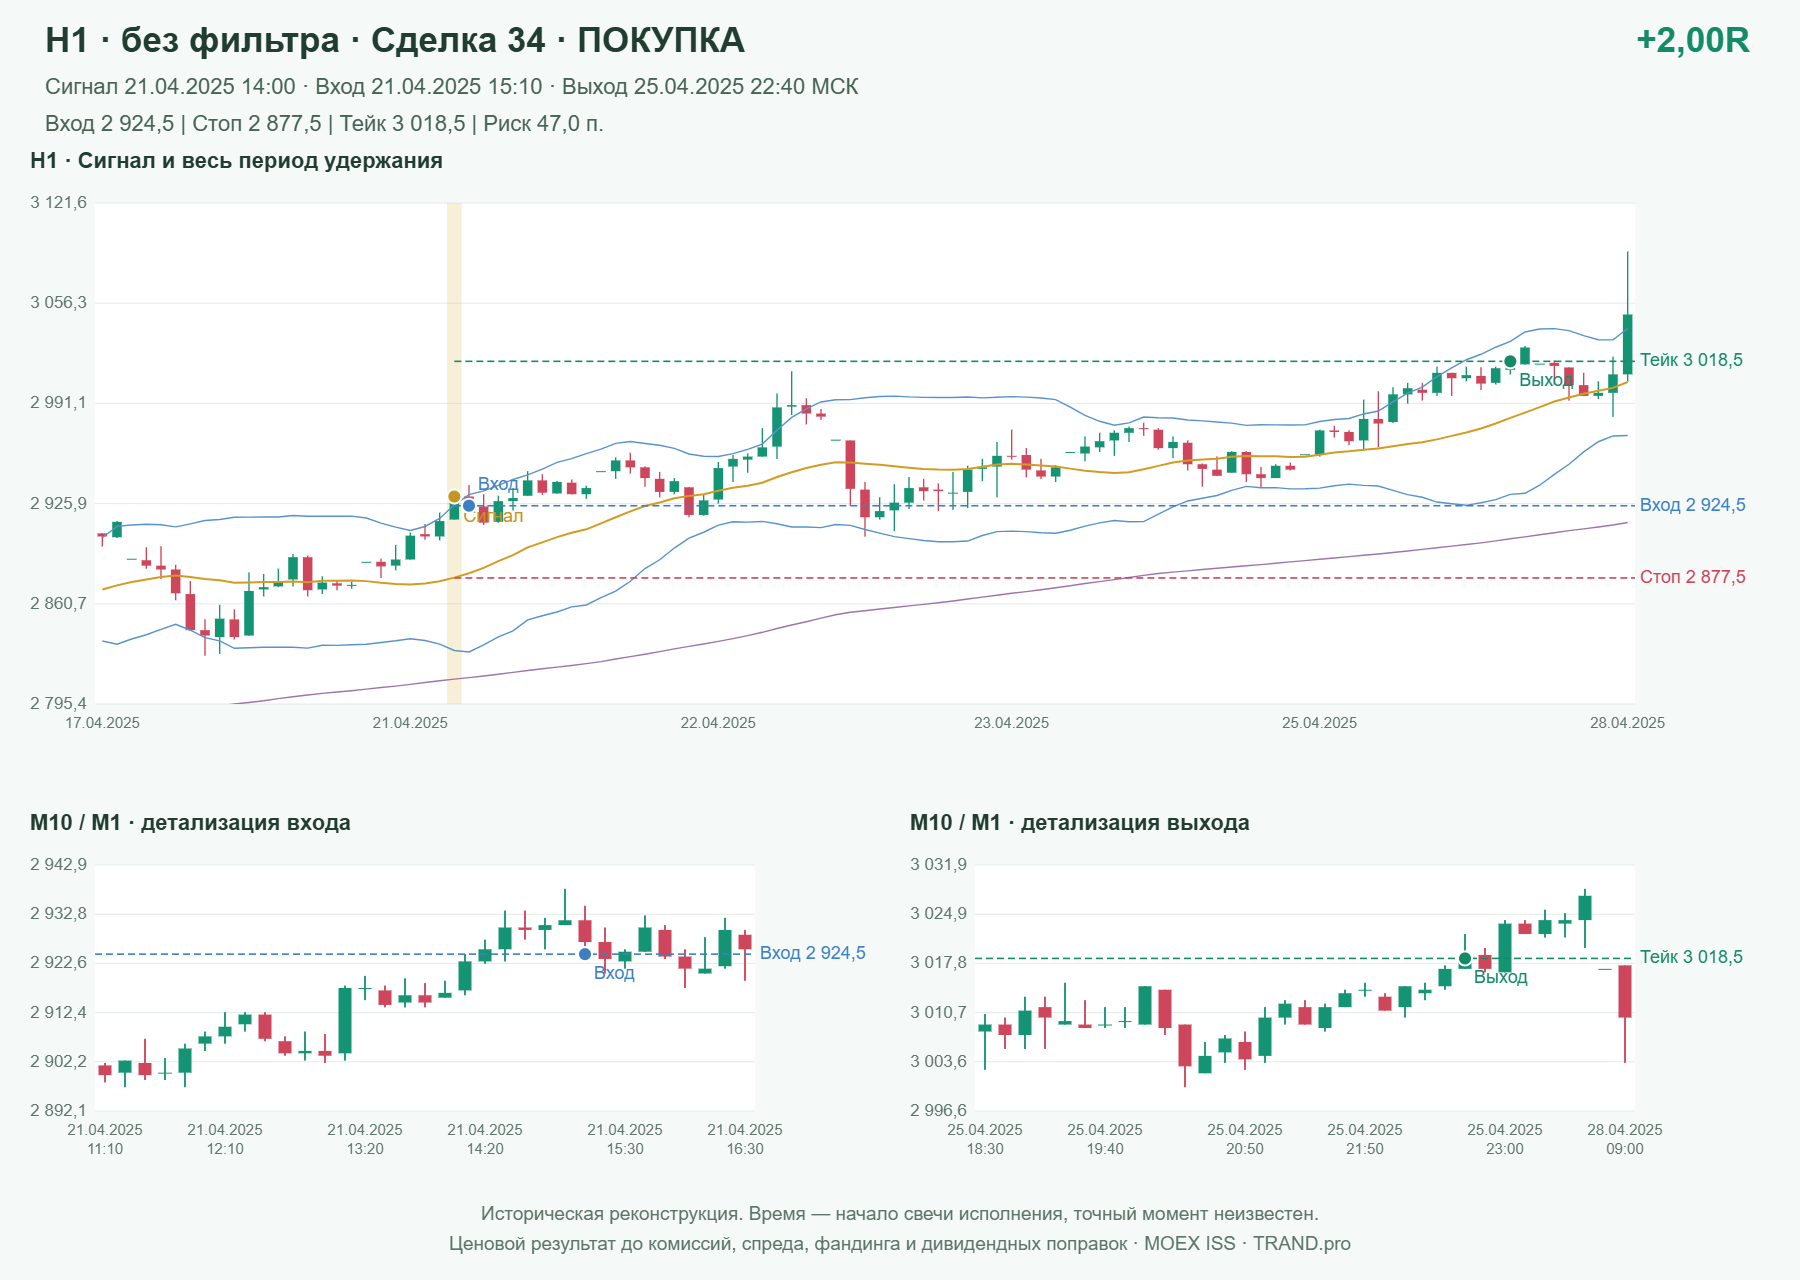Click the orange signal marker dot on H1 chart
This screenshot has height=1280, width=1800.
pos(454,497)
